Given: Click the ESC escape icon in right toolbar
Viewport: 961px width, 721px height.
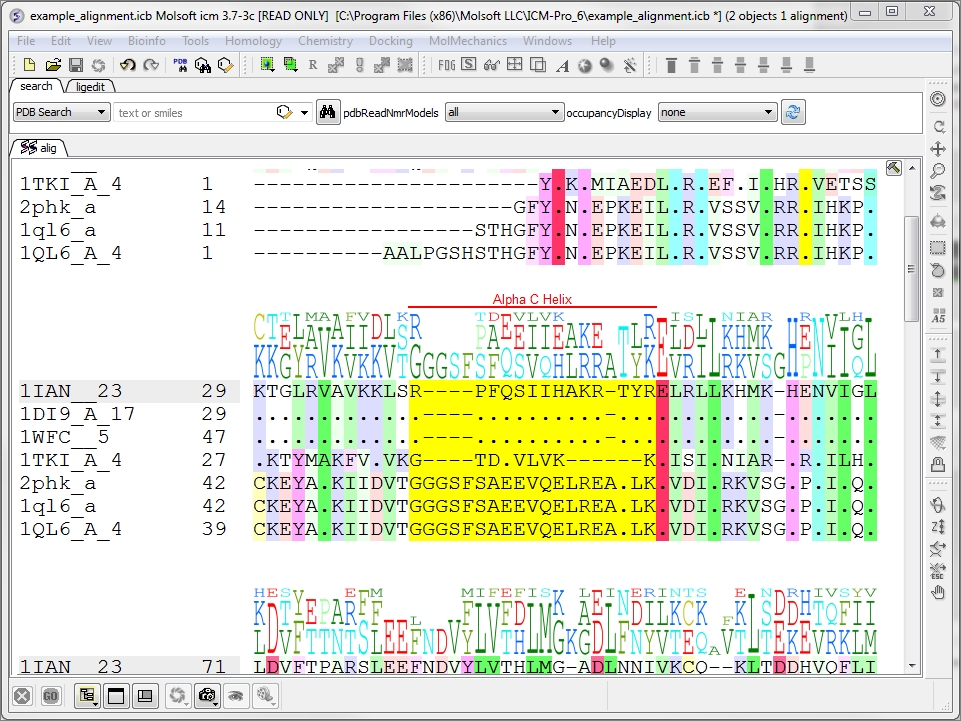Looking at the screenshot, I should pos(938,571).
